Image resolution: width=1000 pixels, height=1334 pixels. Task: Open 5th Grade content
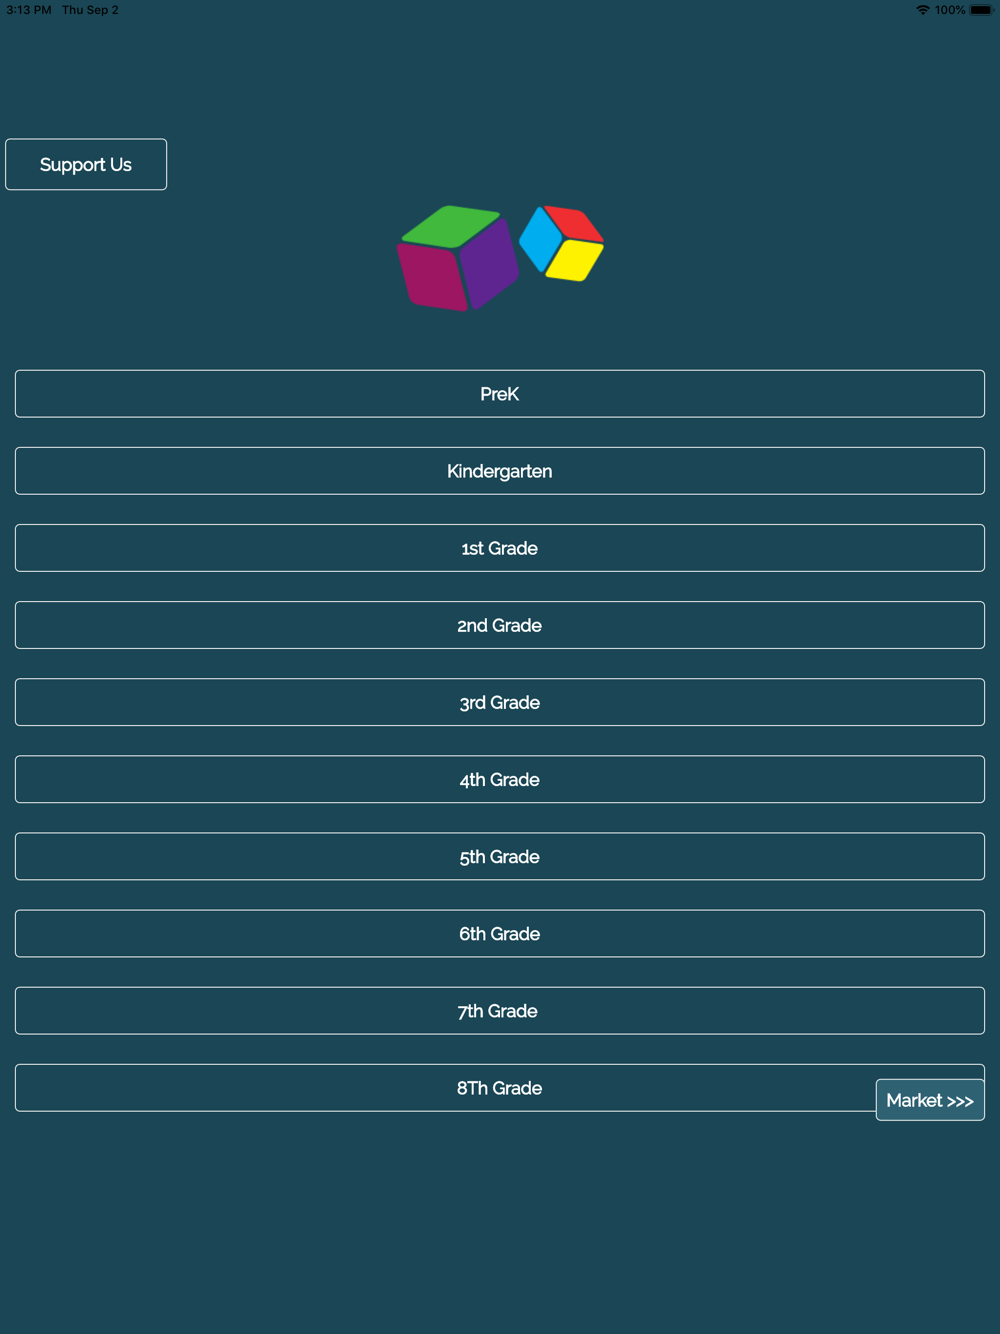[500, 856]
